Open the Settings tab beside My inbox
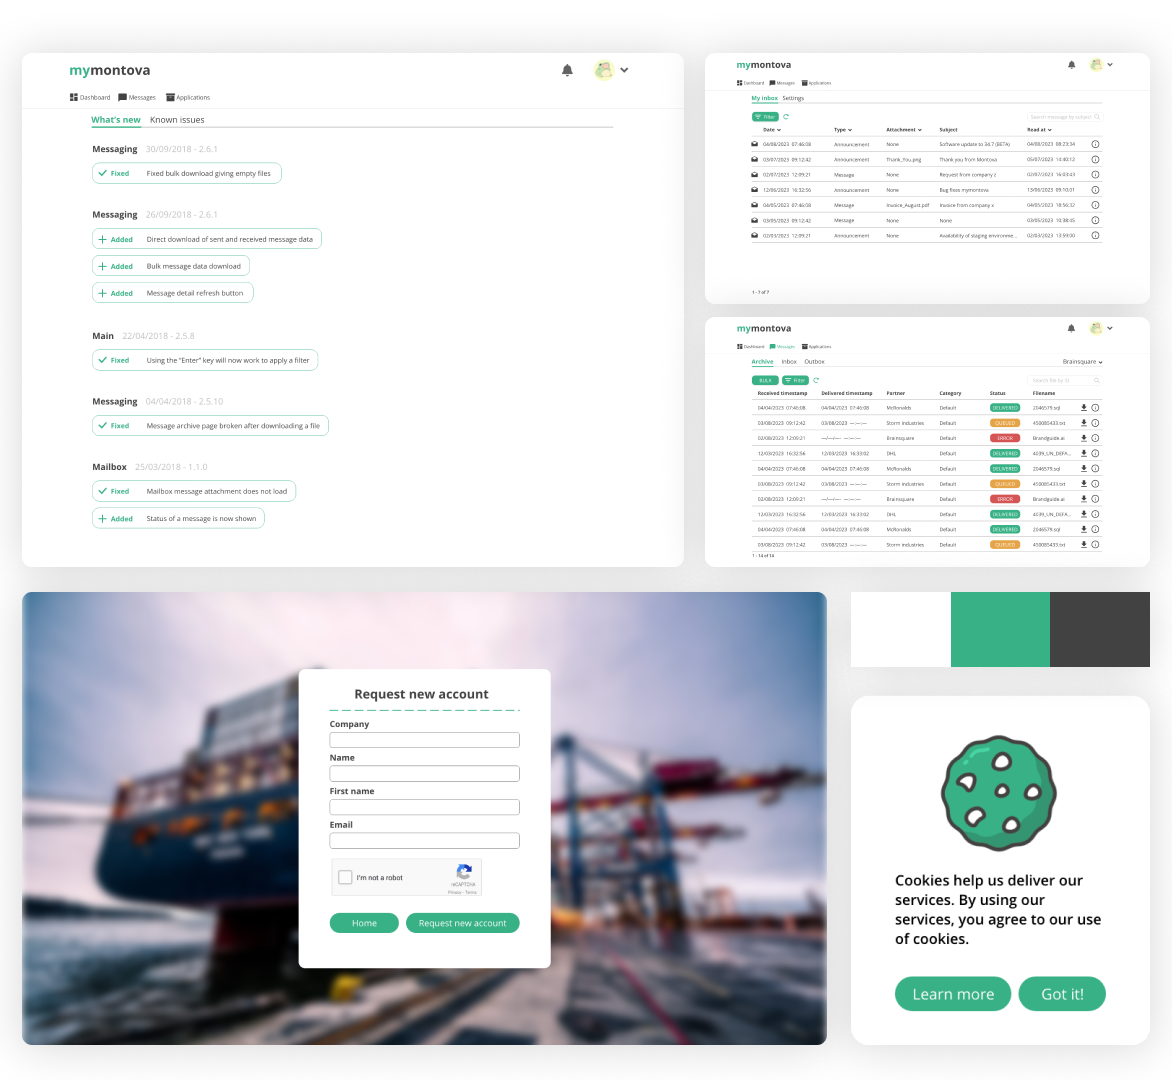1172x1080 pixels. point(793,98)
